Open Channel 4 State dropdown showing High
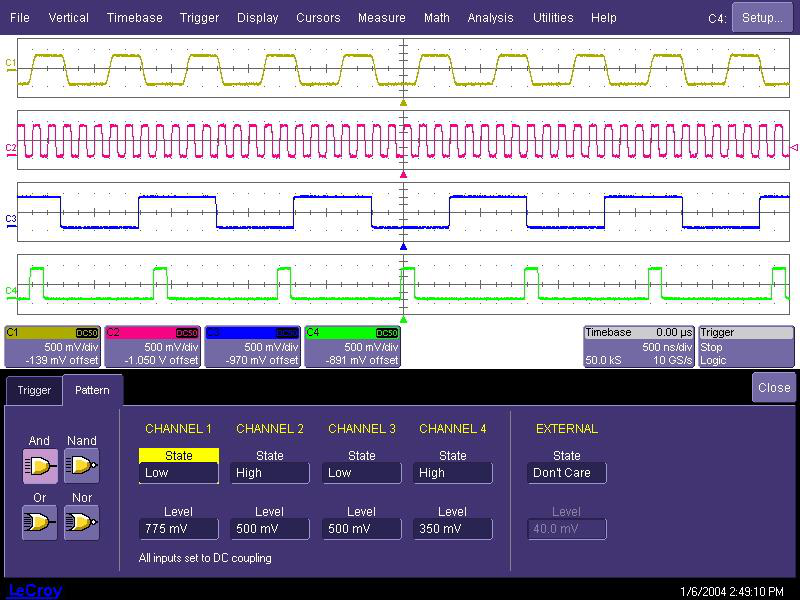Image resolution: width=800 pixels, height=600 pixels. coord(452,473)
